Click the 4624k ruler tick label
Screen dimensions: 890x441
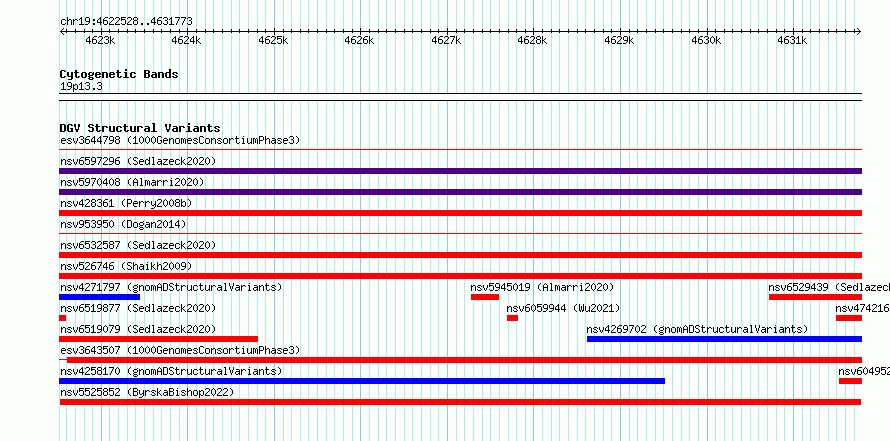tap(186, 41)
